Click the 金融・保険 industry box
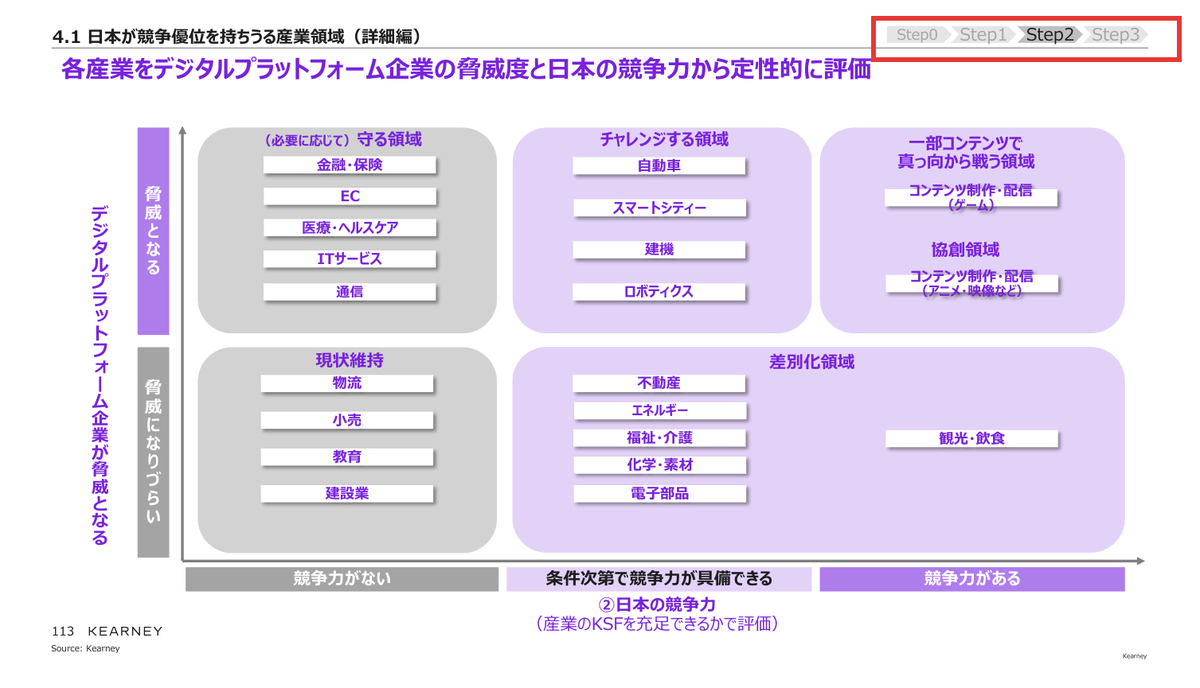This screenshot has width=1200, height=688. click(x=350, y=166)
